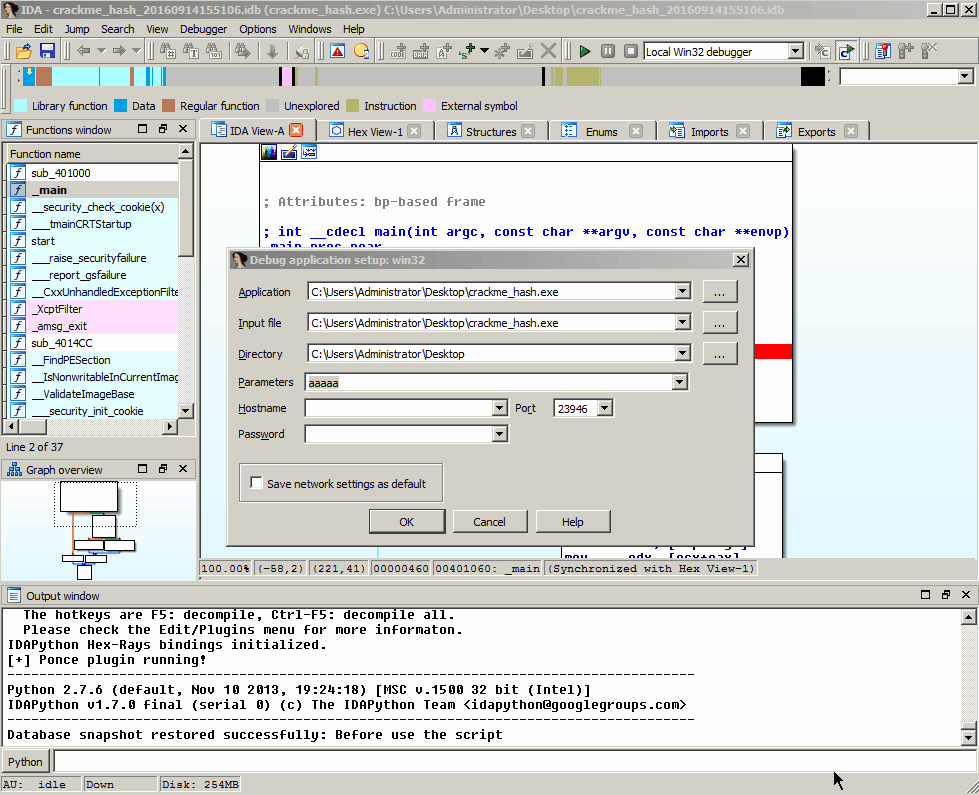Expand the Input file dropdown
This screenshot has height=795, width=979.
coord(682,322)
